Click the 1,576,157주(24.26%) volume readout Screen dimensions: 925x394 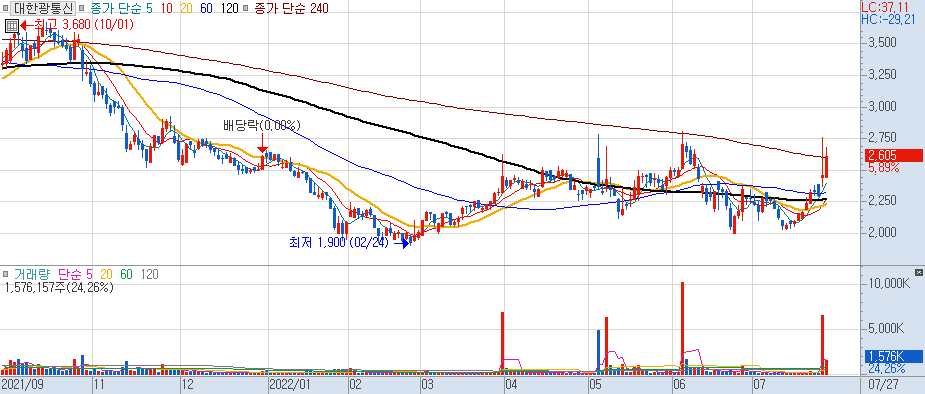(x=59, y=288)
